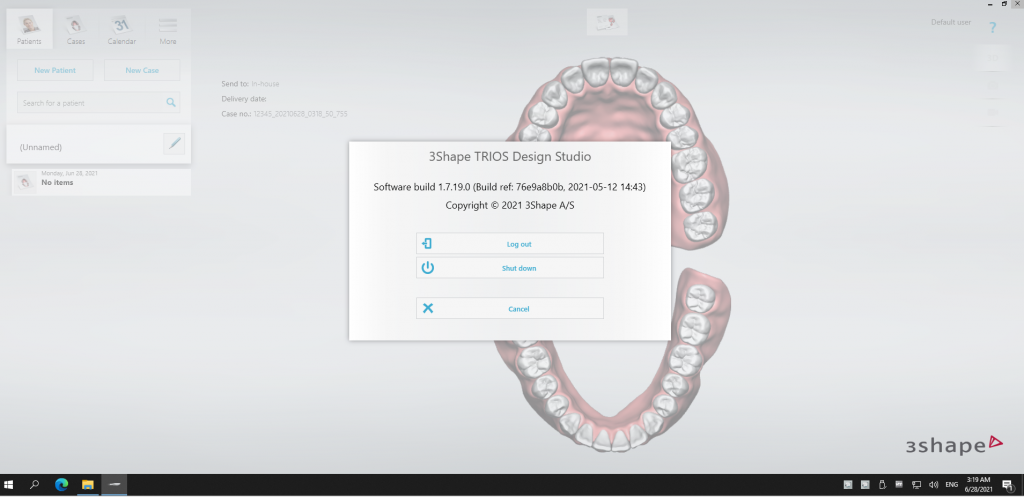
Task: Click the Search for a patient field
Action: (88, 103)
